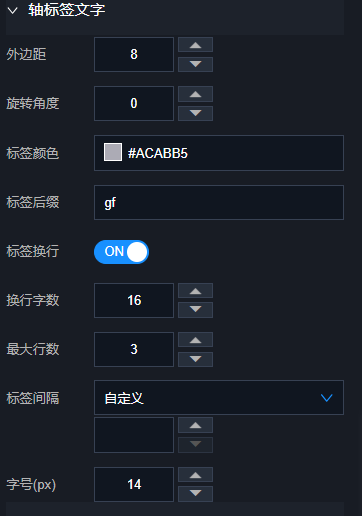Decrease 最大行数 with the down arrow
Screen dimensions: 362x516
(x=195, y=359)
